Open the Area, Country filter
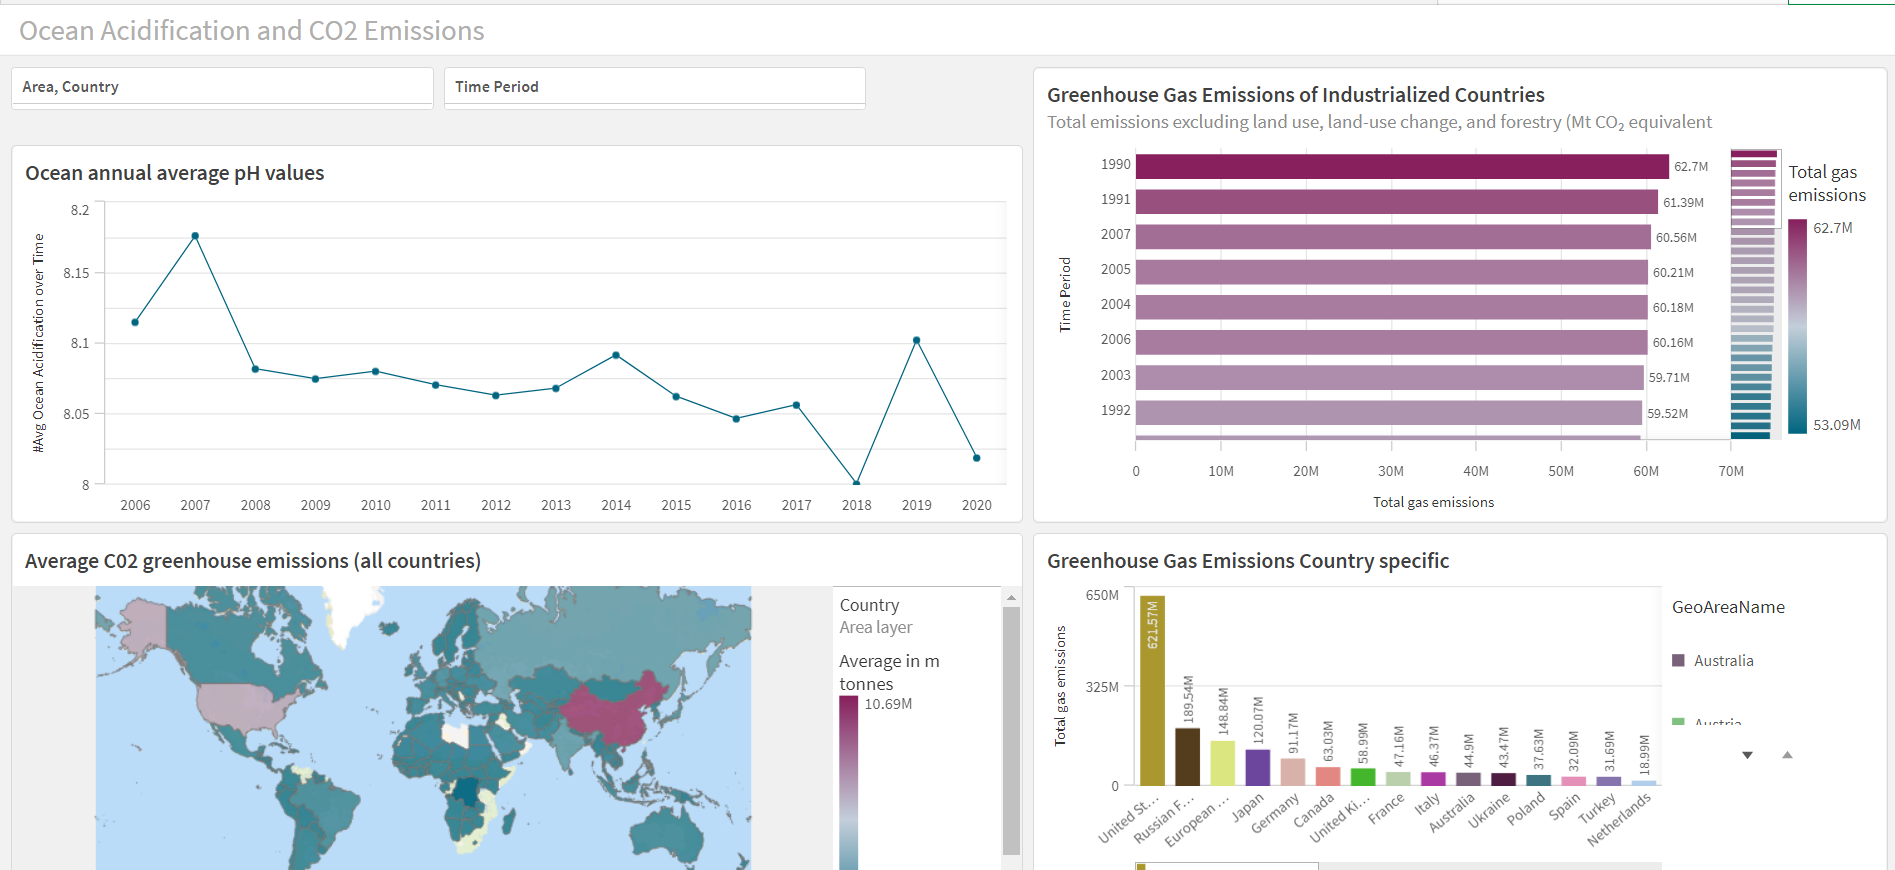Screen dimensions: 1895x870 [222, 87]
